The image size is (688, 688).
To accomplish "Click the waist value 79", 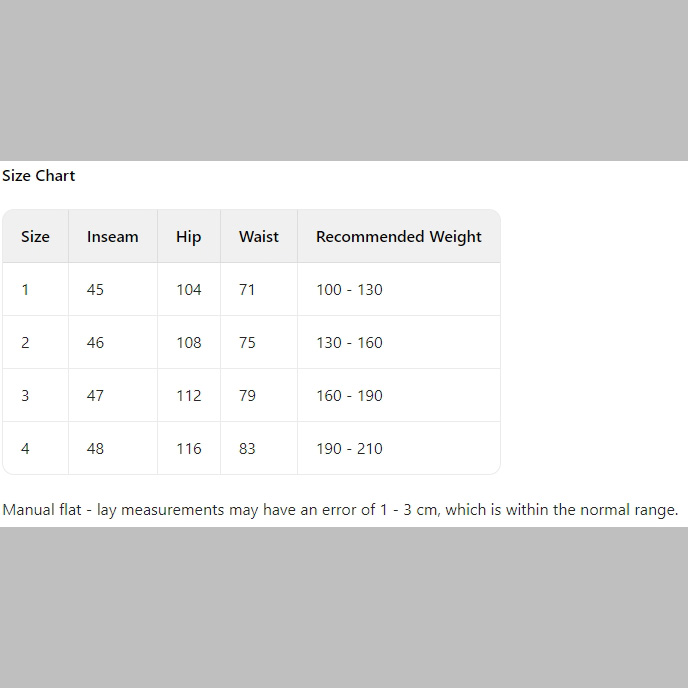I will (x=247, y=396).
